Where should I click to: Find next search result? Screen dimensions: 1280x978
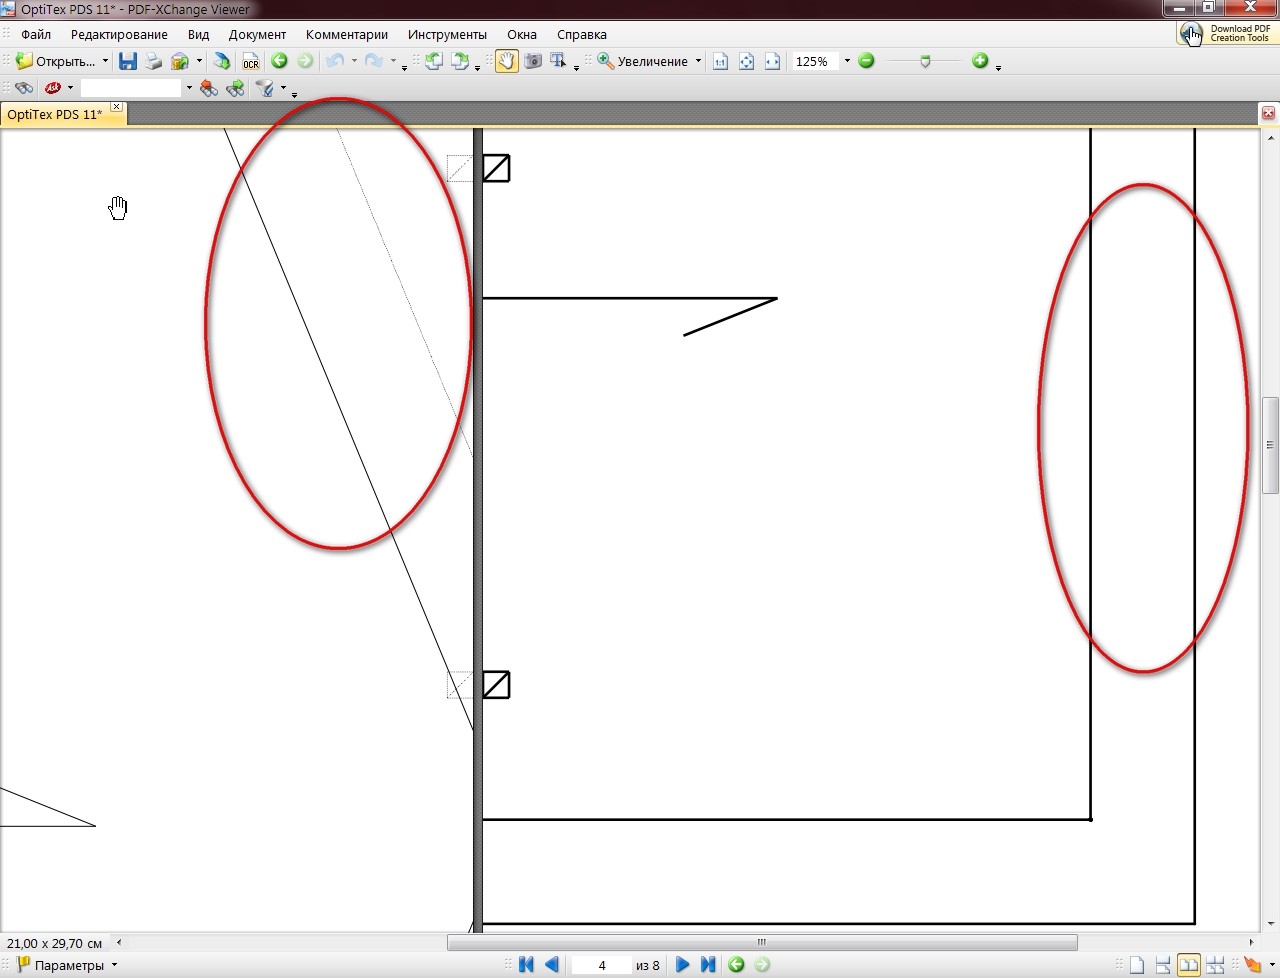point(235,88)
